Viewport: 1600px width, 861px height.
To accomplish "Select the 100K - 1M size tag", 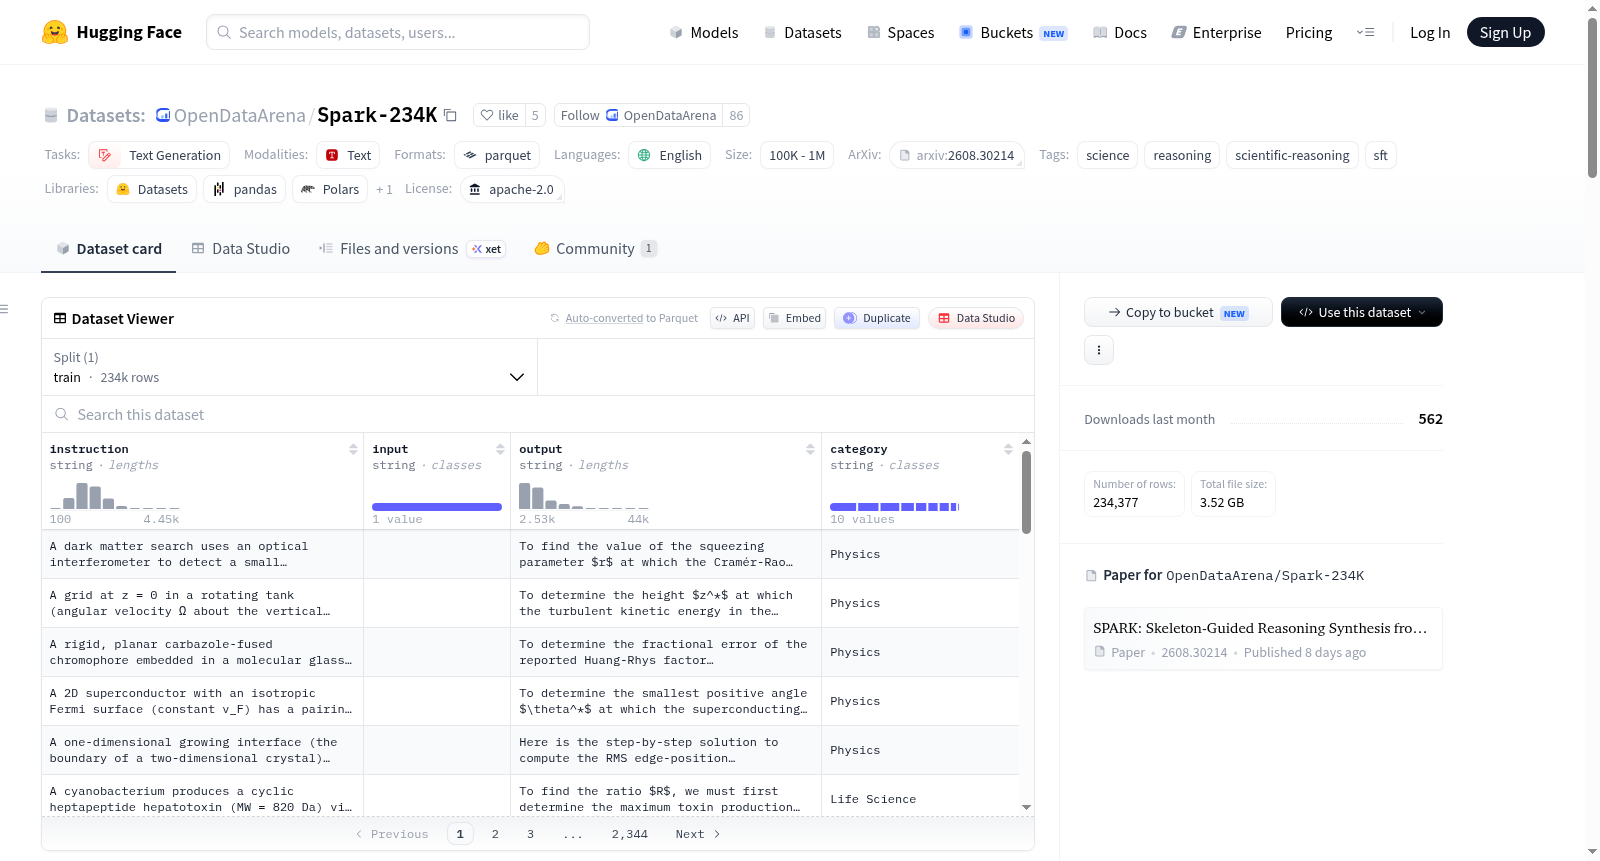I will click(797, 155).
